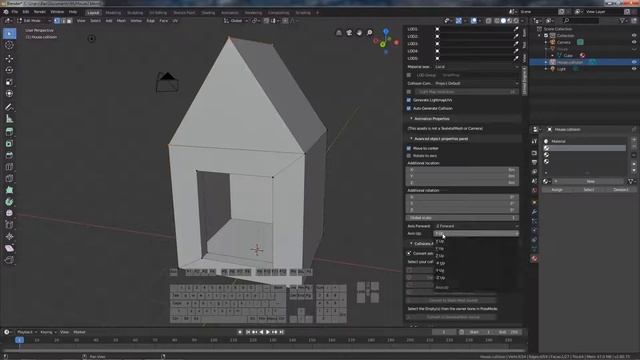Switch to the Modeling workspace tab
The width and height of the screenshot is (640, 360).
pyautogui.click(x=113, y=13)
